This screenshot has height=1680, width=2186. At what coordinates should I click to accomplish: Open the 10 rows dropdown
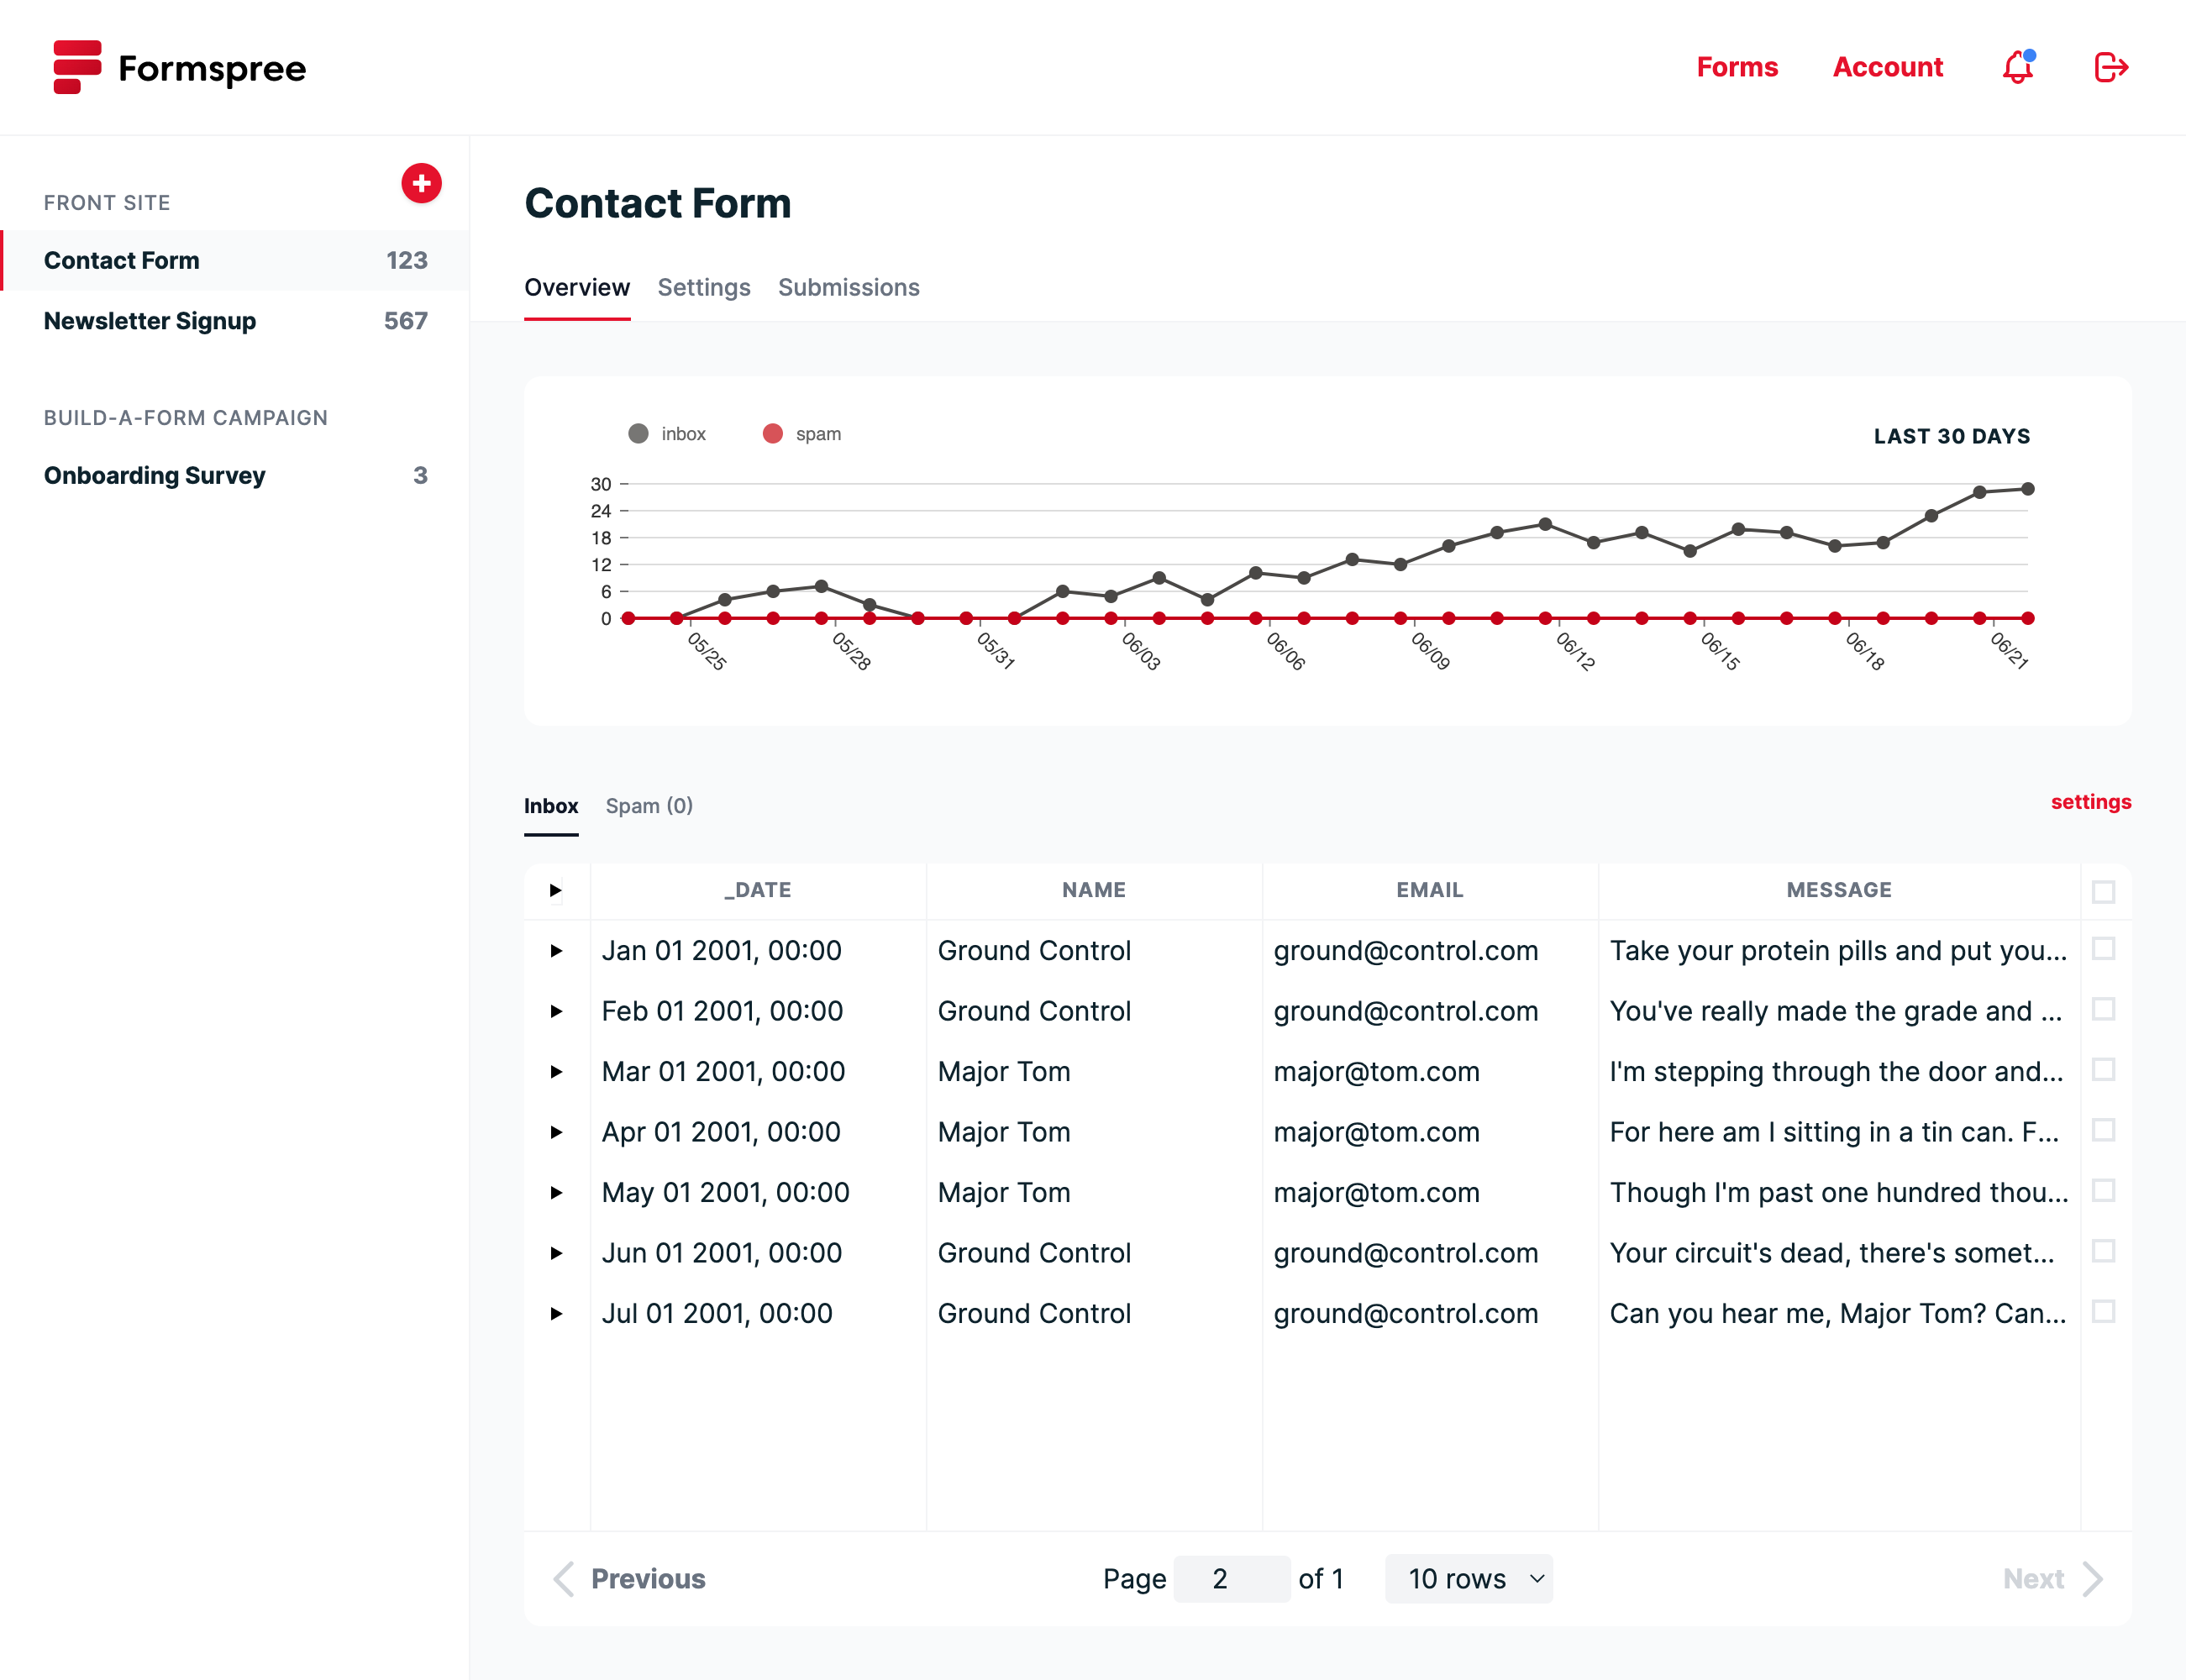pos(1469,1578)
